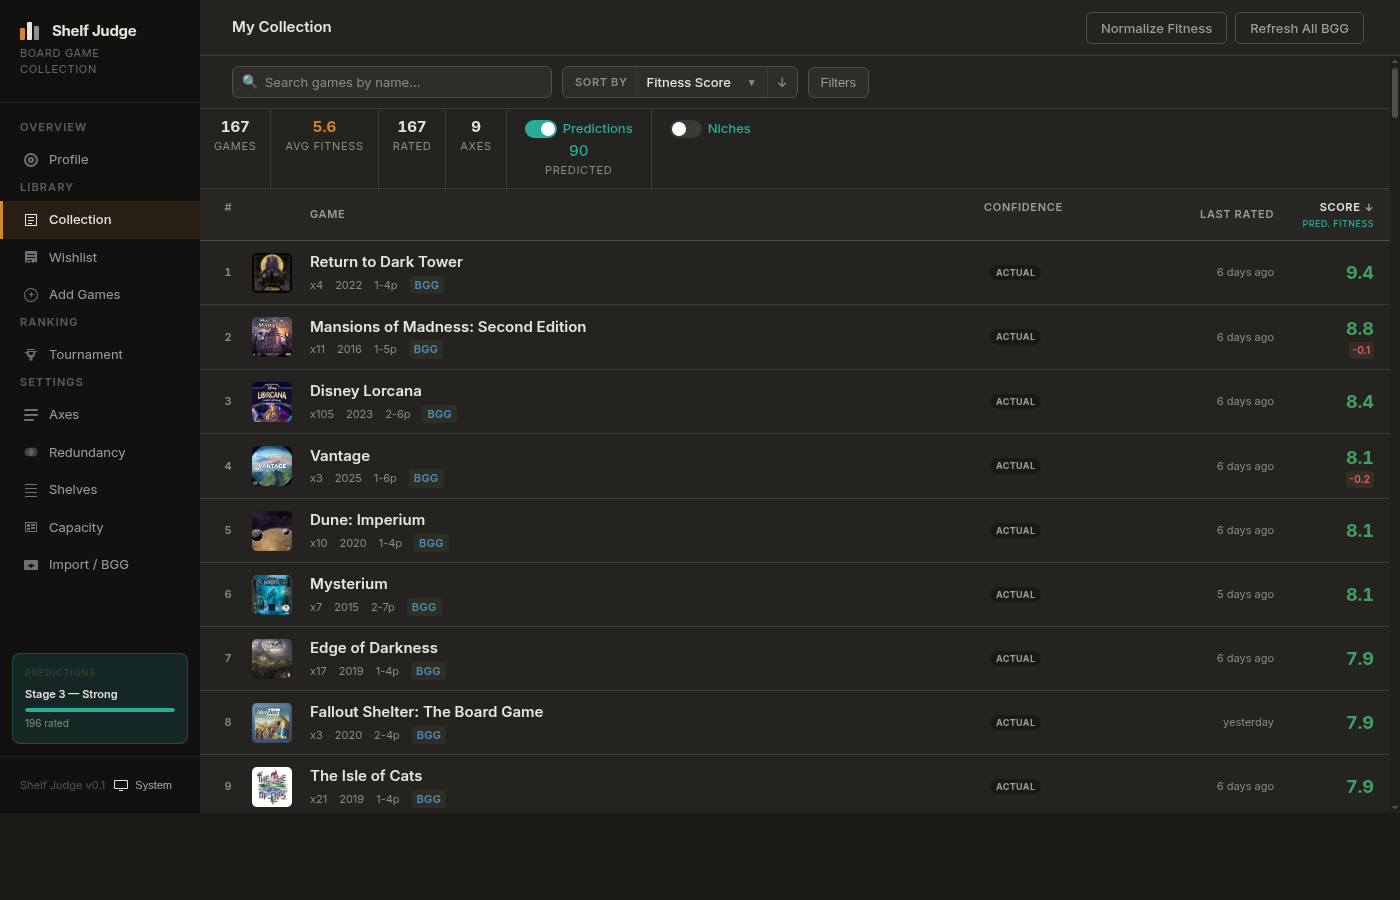Viewport: 1400px width, 900px height.
Task: Open Add Games menu item
Action: coord(100,295)
